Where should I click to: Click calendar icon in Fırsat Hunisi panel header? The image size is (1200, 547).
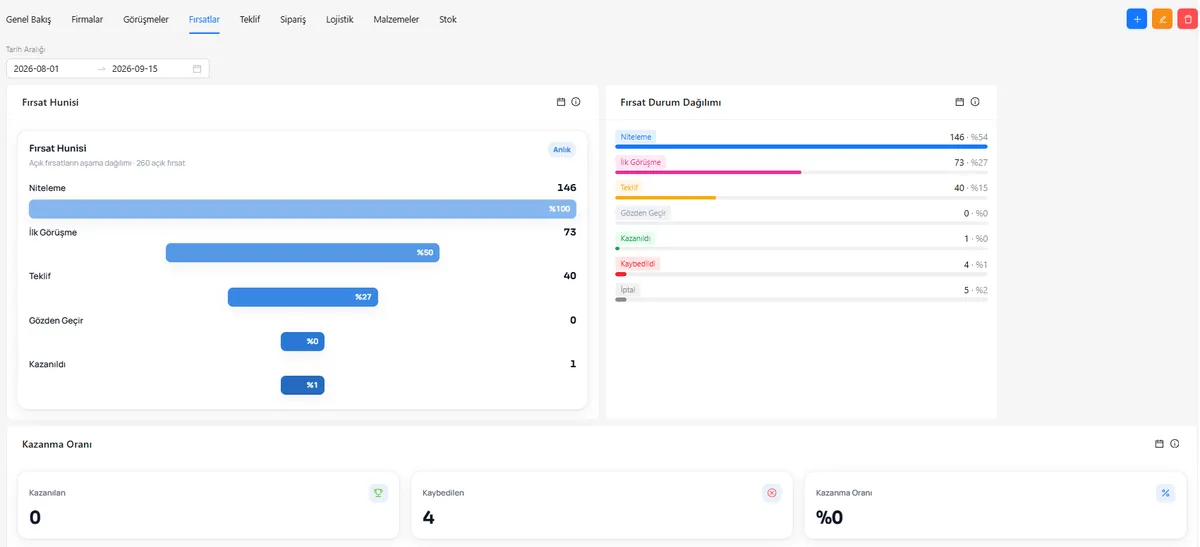(561, 102)
